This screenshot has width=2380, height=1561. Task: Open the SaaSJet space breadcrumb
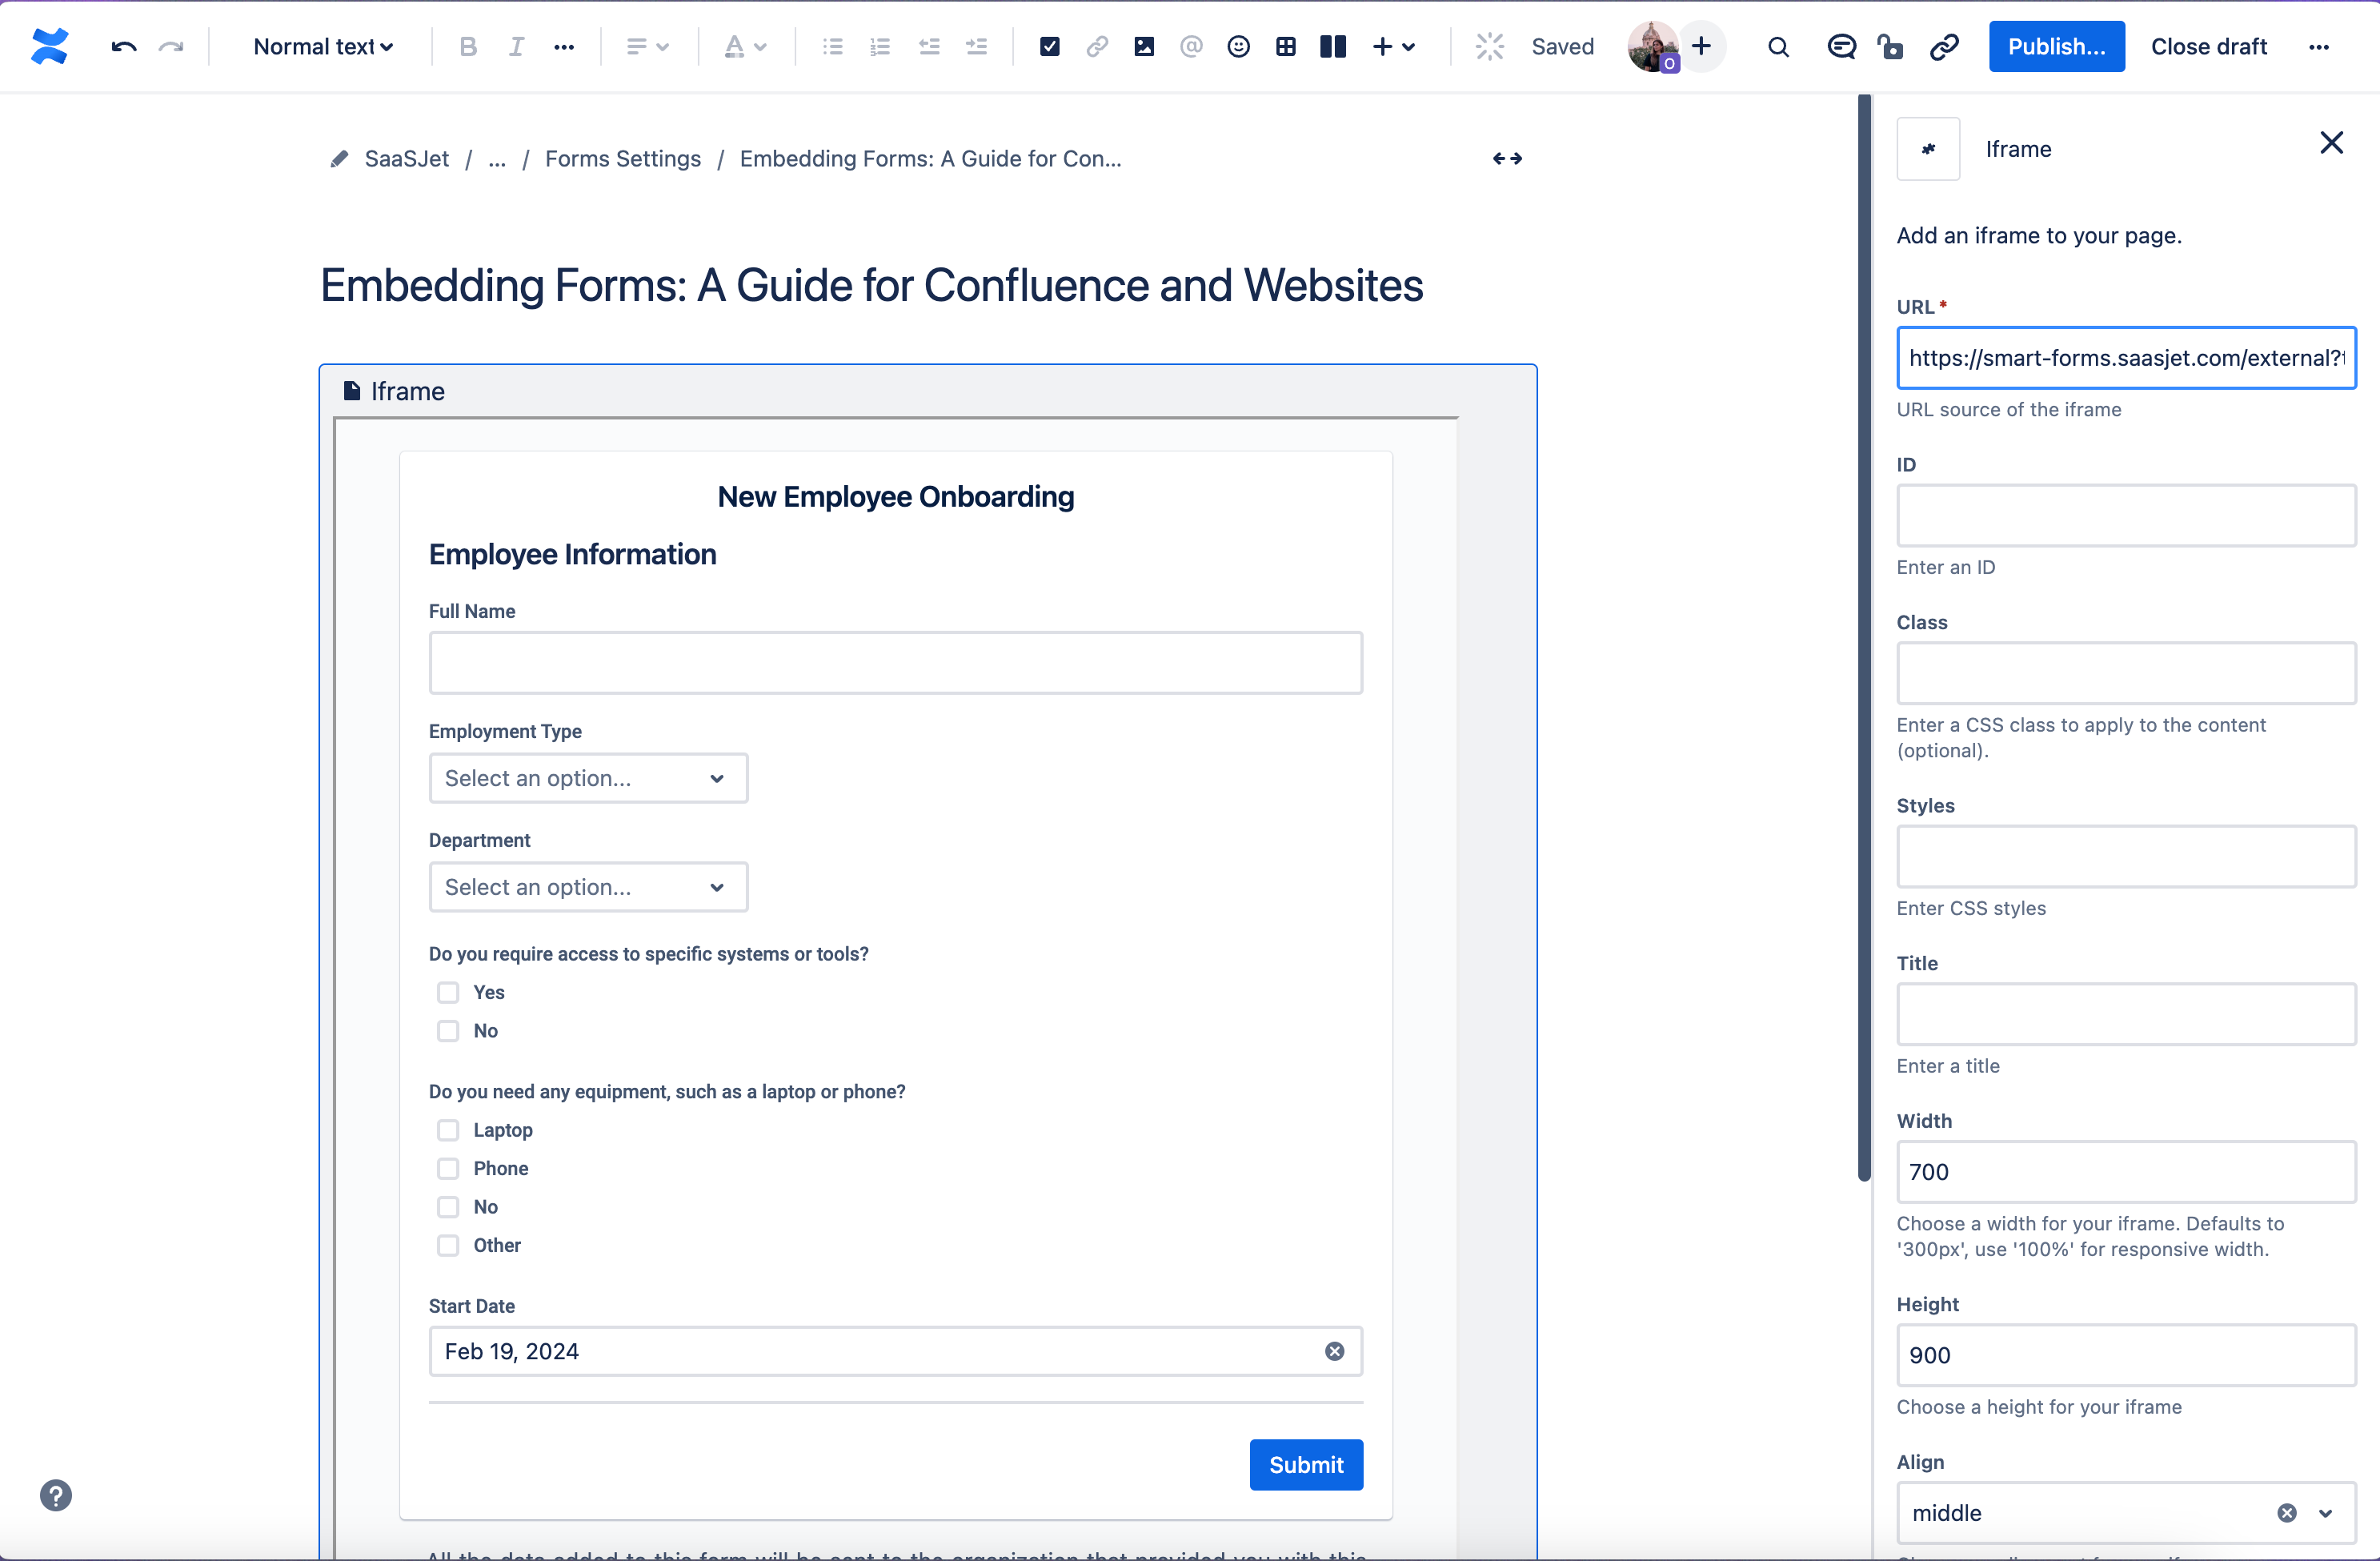click(406, 158)
